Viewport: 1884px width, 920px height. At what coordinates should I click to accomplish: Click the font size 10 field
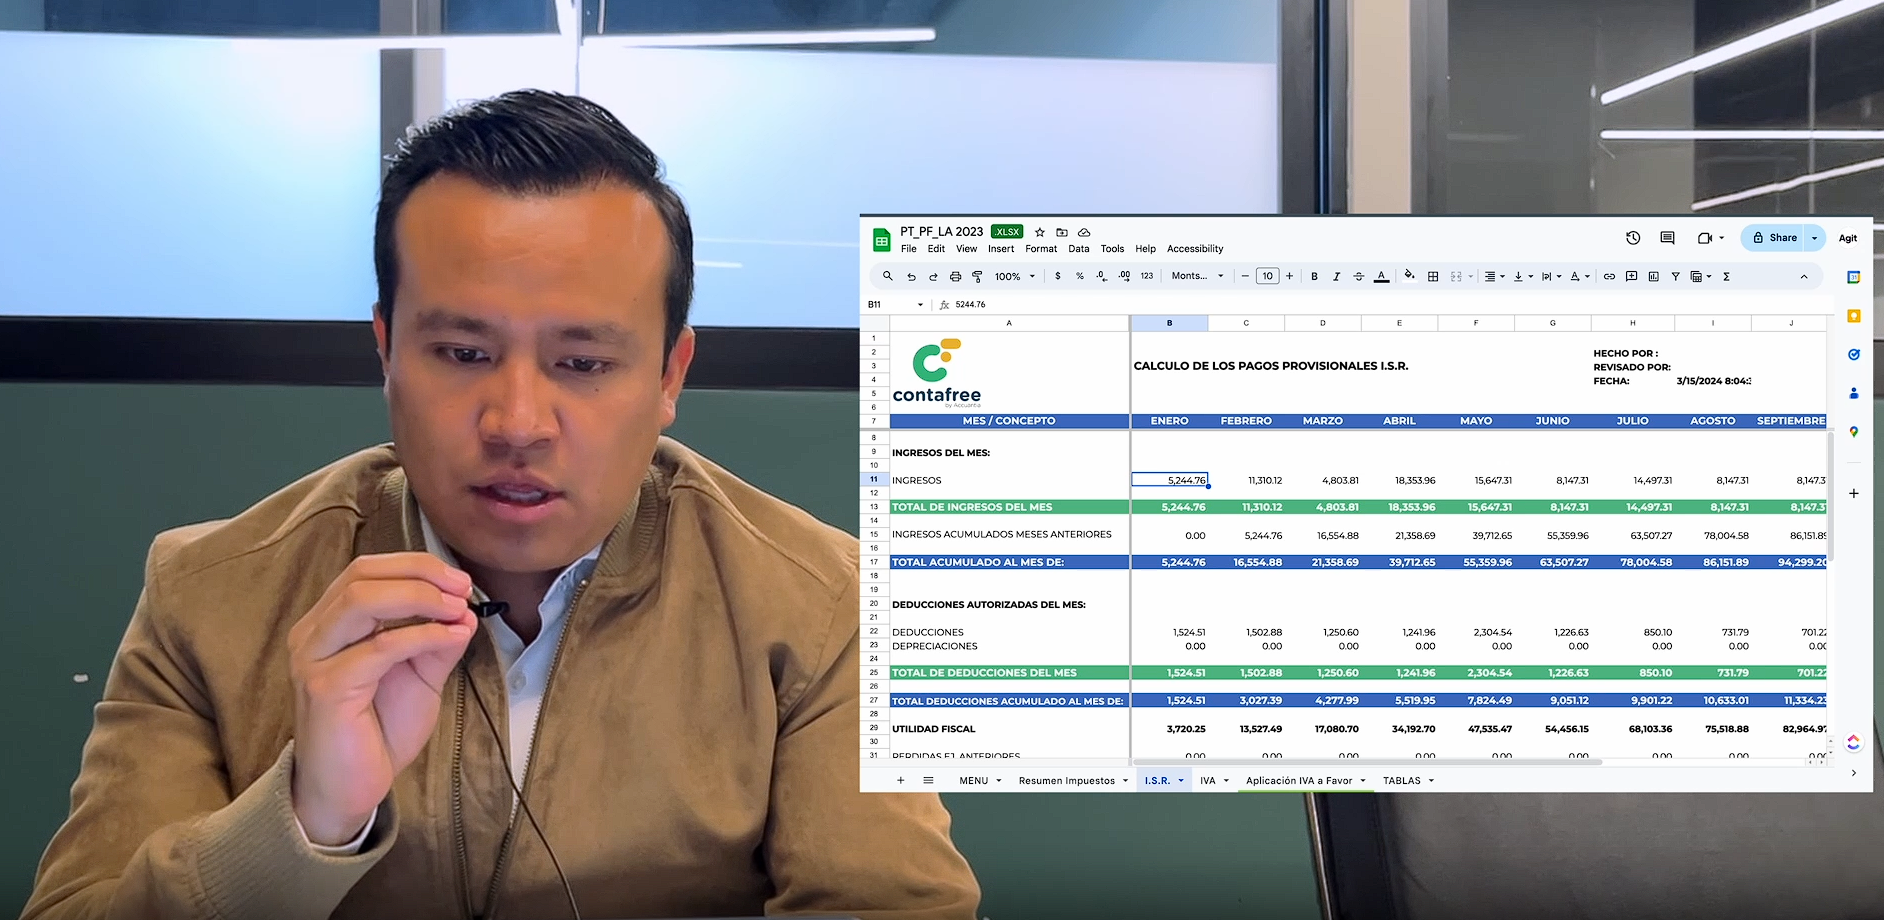[1267, 276]
